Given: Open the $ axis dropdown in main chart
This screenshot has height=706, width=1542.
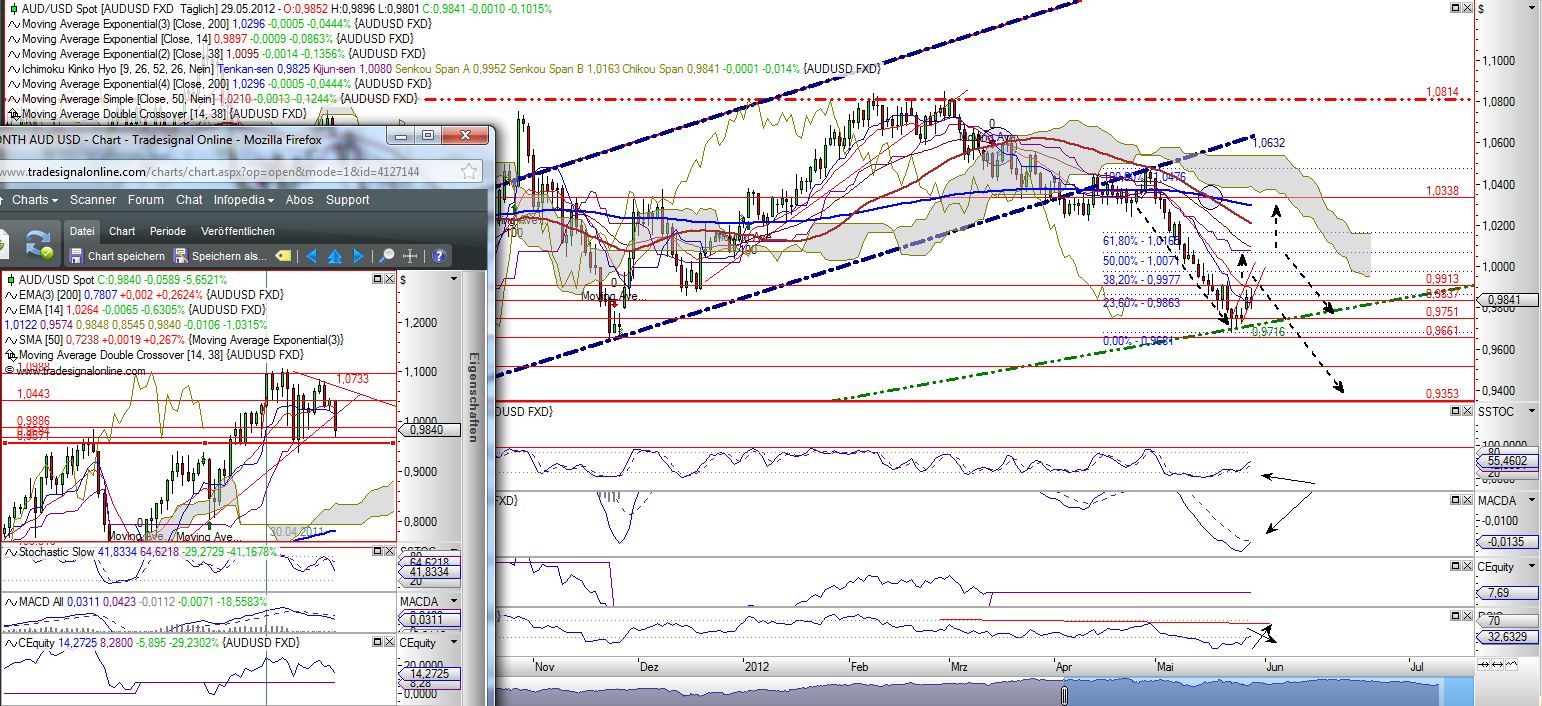Looking at the screenshot, I should pyautogui.click(x=1532, y=8).
